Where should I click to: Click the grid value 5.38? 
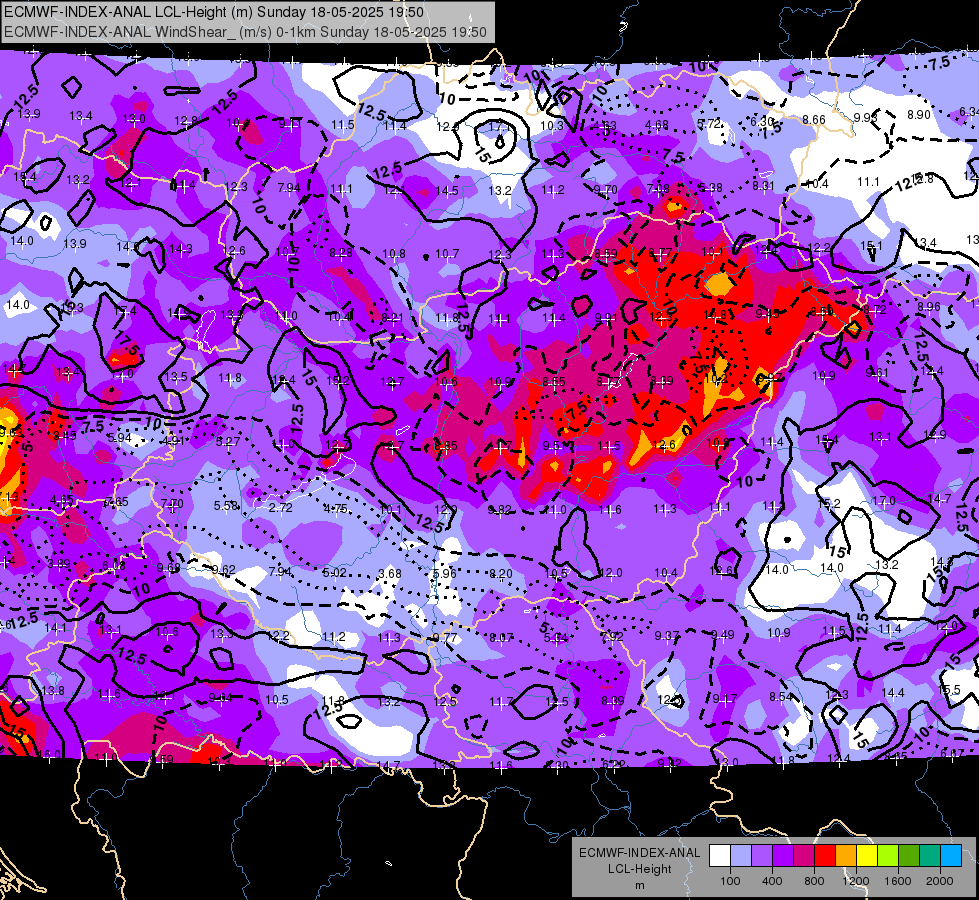coord(711,187)
